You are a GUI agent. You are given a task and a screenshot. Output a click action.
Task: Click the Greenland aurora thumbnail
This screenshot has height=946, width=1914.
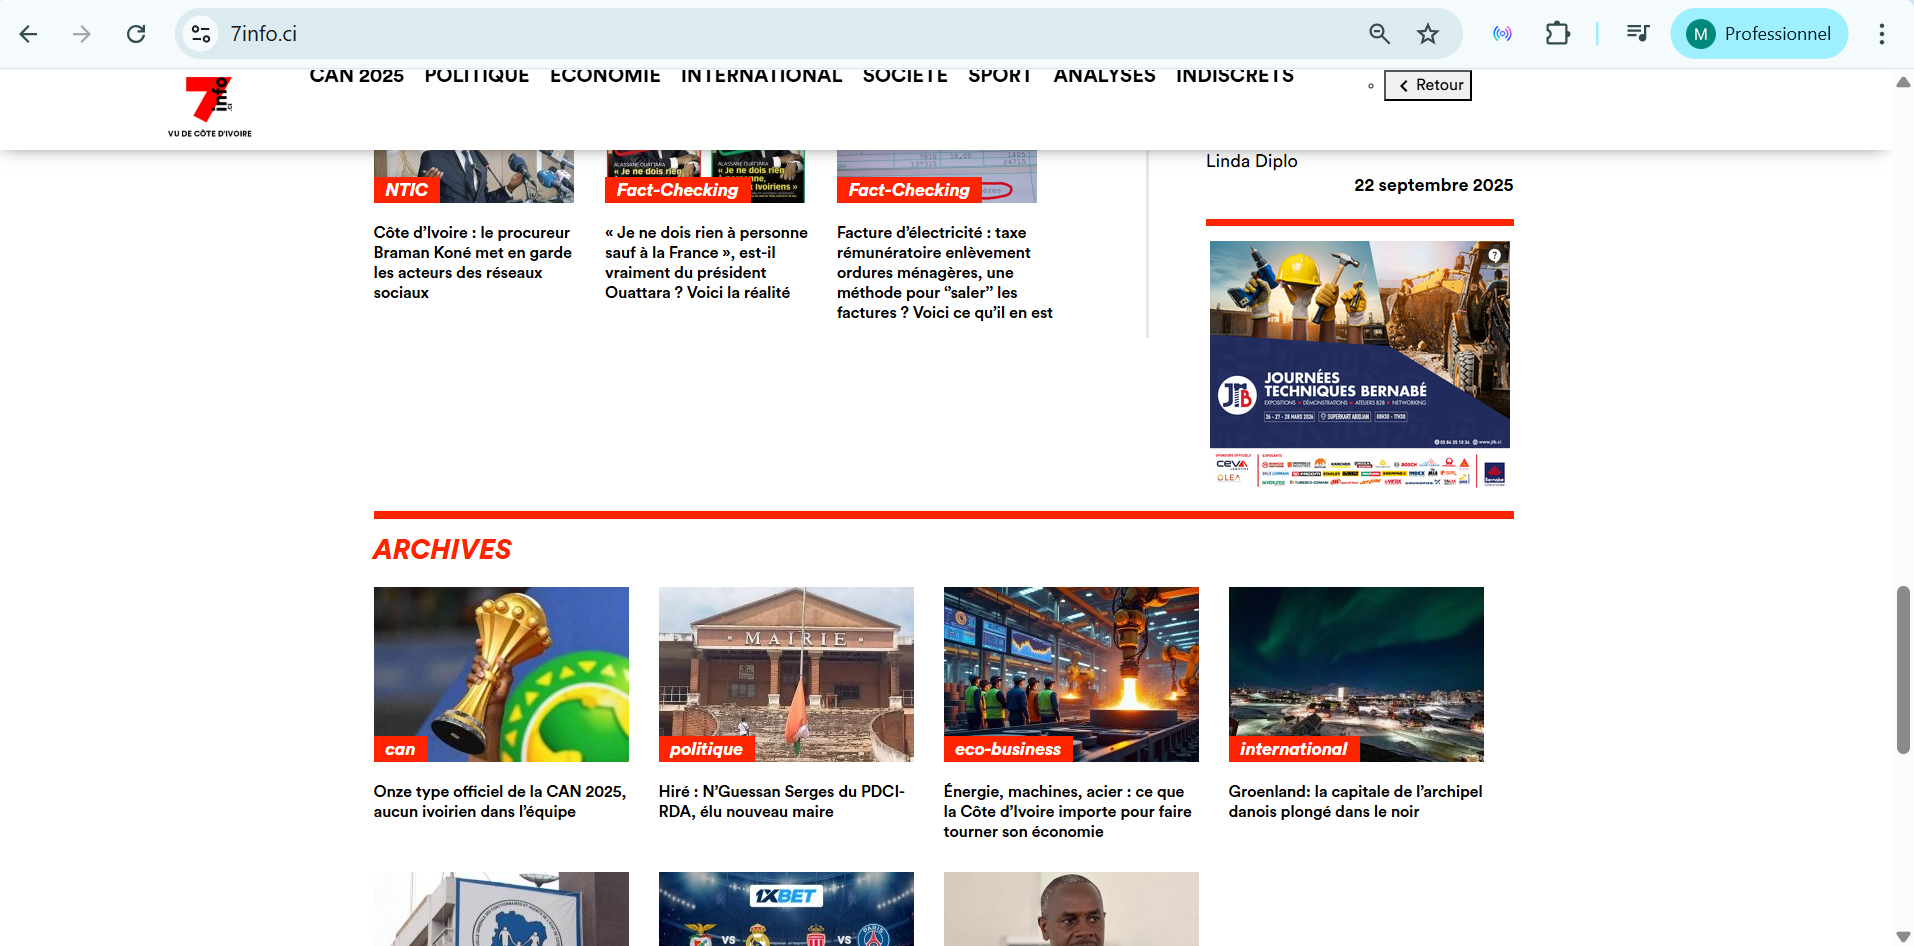(1356, 674)
